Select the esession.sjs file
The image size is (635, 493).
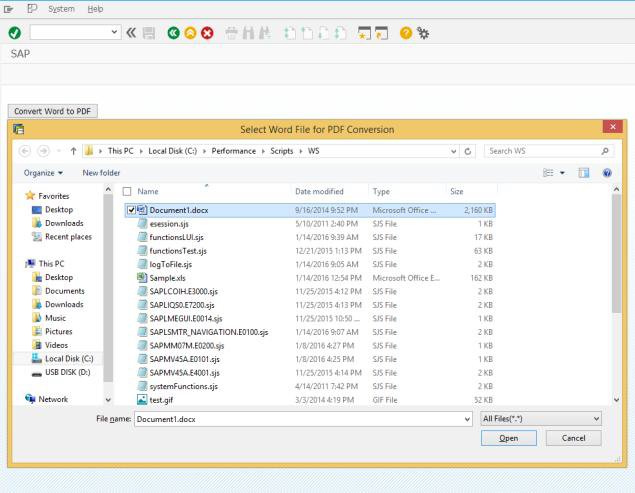point(169,224)
